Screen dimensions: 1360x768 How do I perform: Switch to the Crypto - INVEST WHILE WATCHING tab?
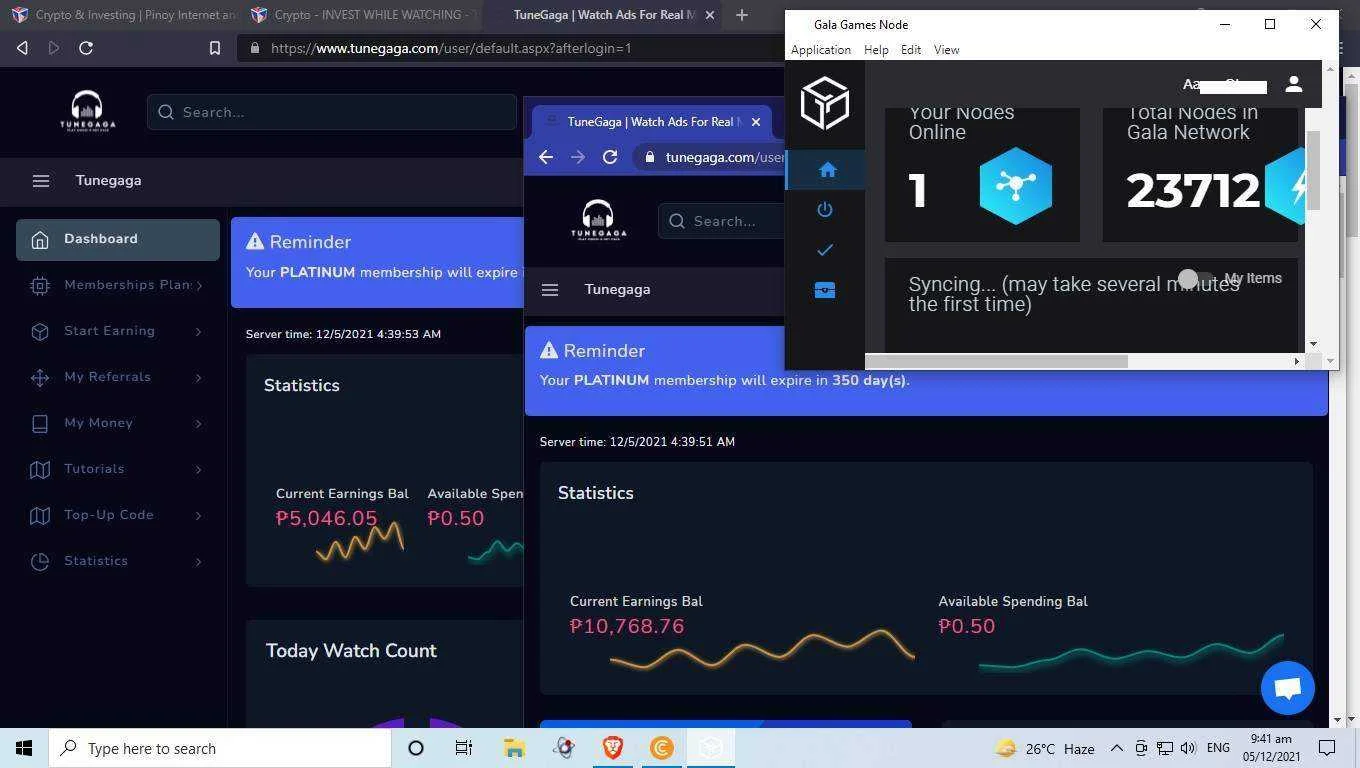(362, 15)
